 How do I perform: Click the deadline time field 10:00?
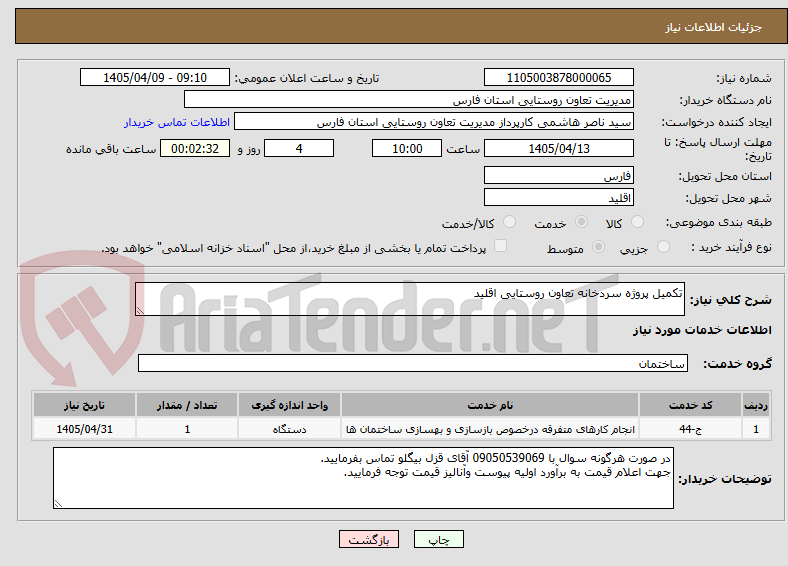407,148
